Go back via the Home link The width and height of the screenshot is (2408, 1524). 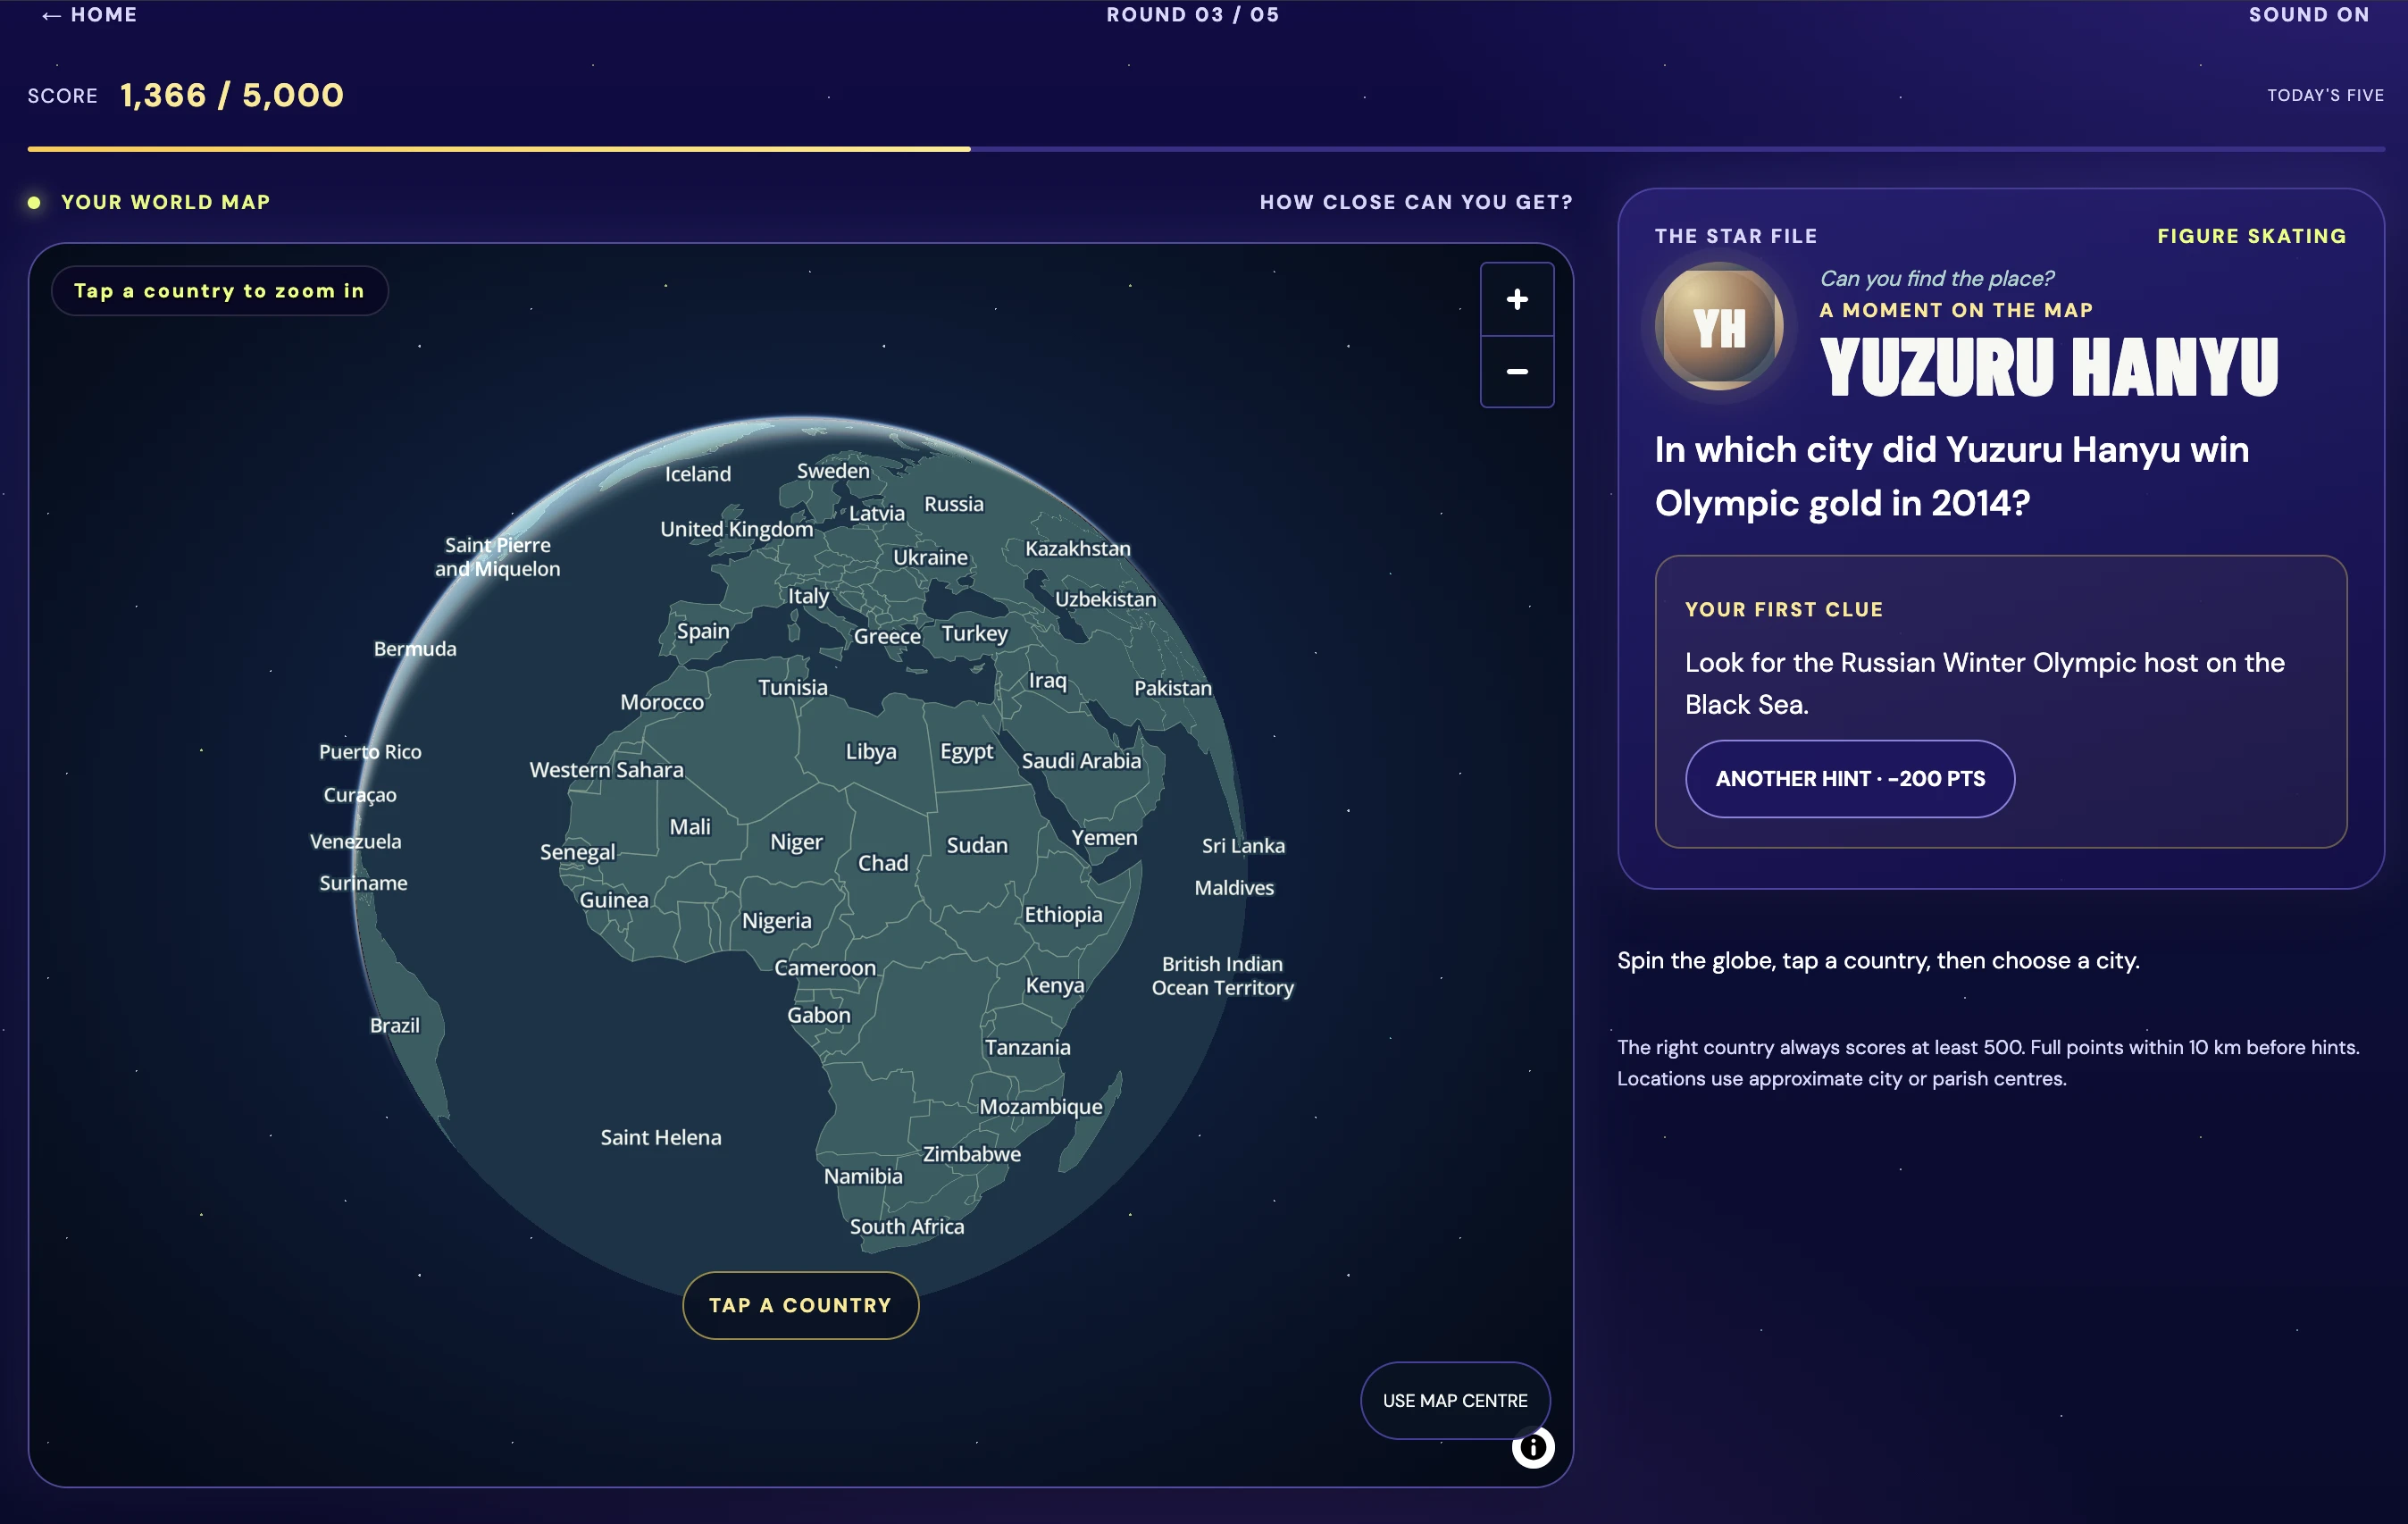click(x=89, y=15)
